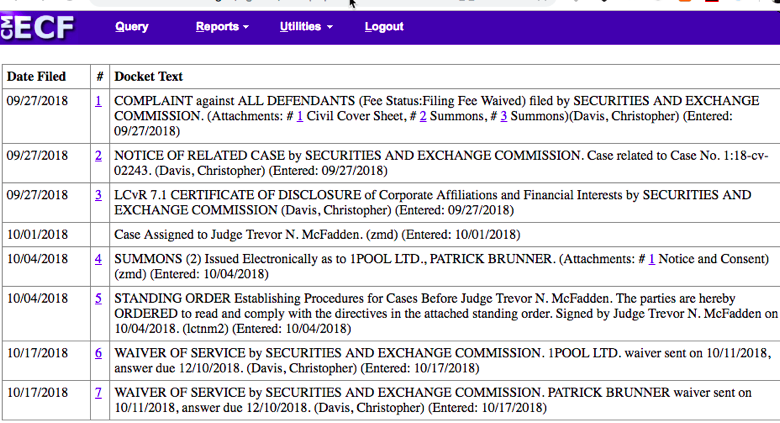Open document 7, Patrick Brunner Waiver of Service
780x423 pixels.
[x=98, y=392]
